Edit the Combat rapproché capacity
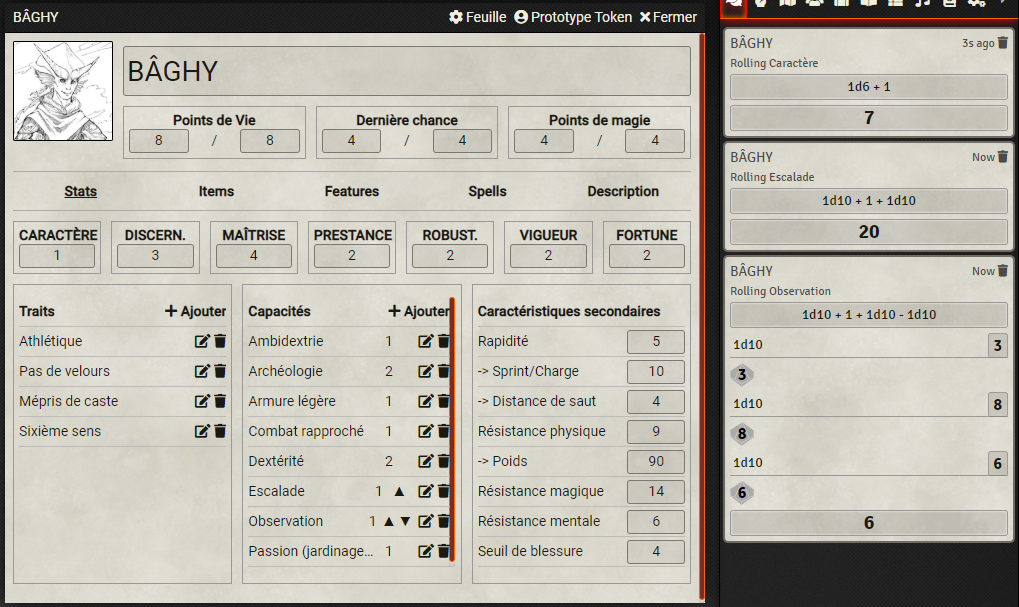This screenshot has height=607, width=1019. click(426, 431)
